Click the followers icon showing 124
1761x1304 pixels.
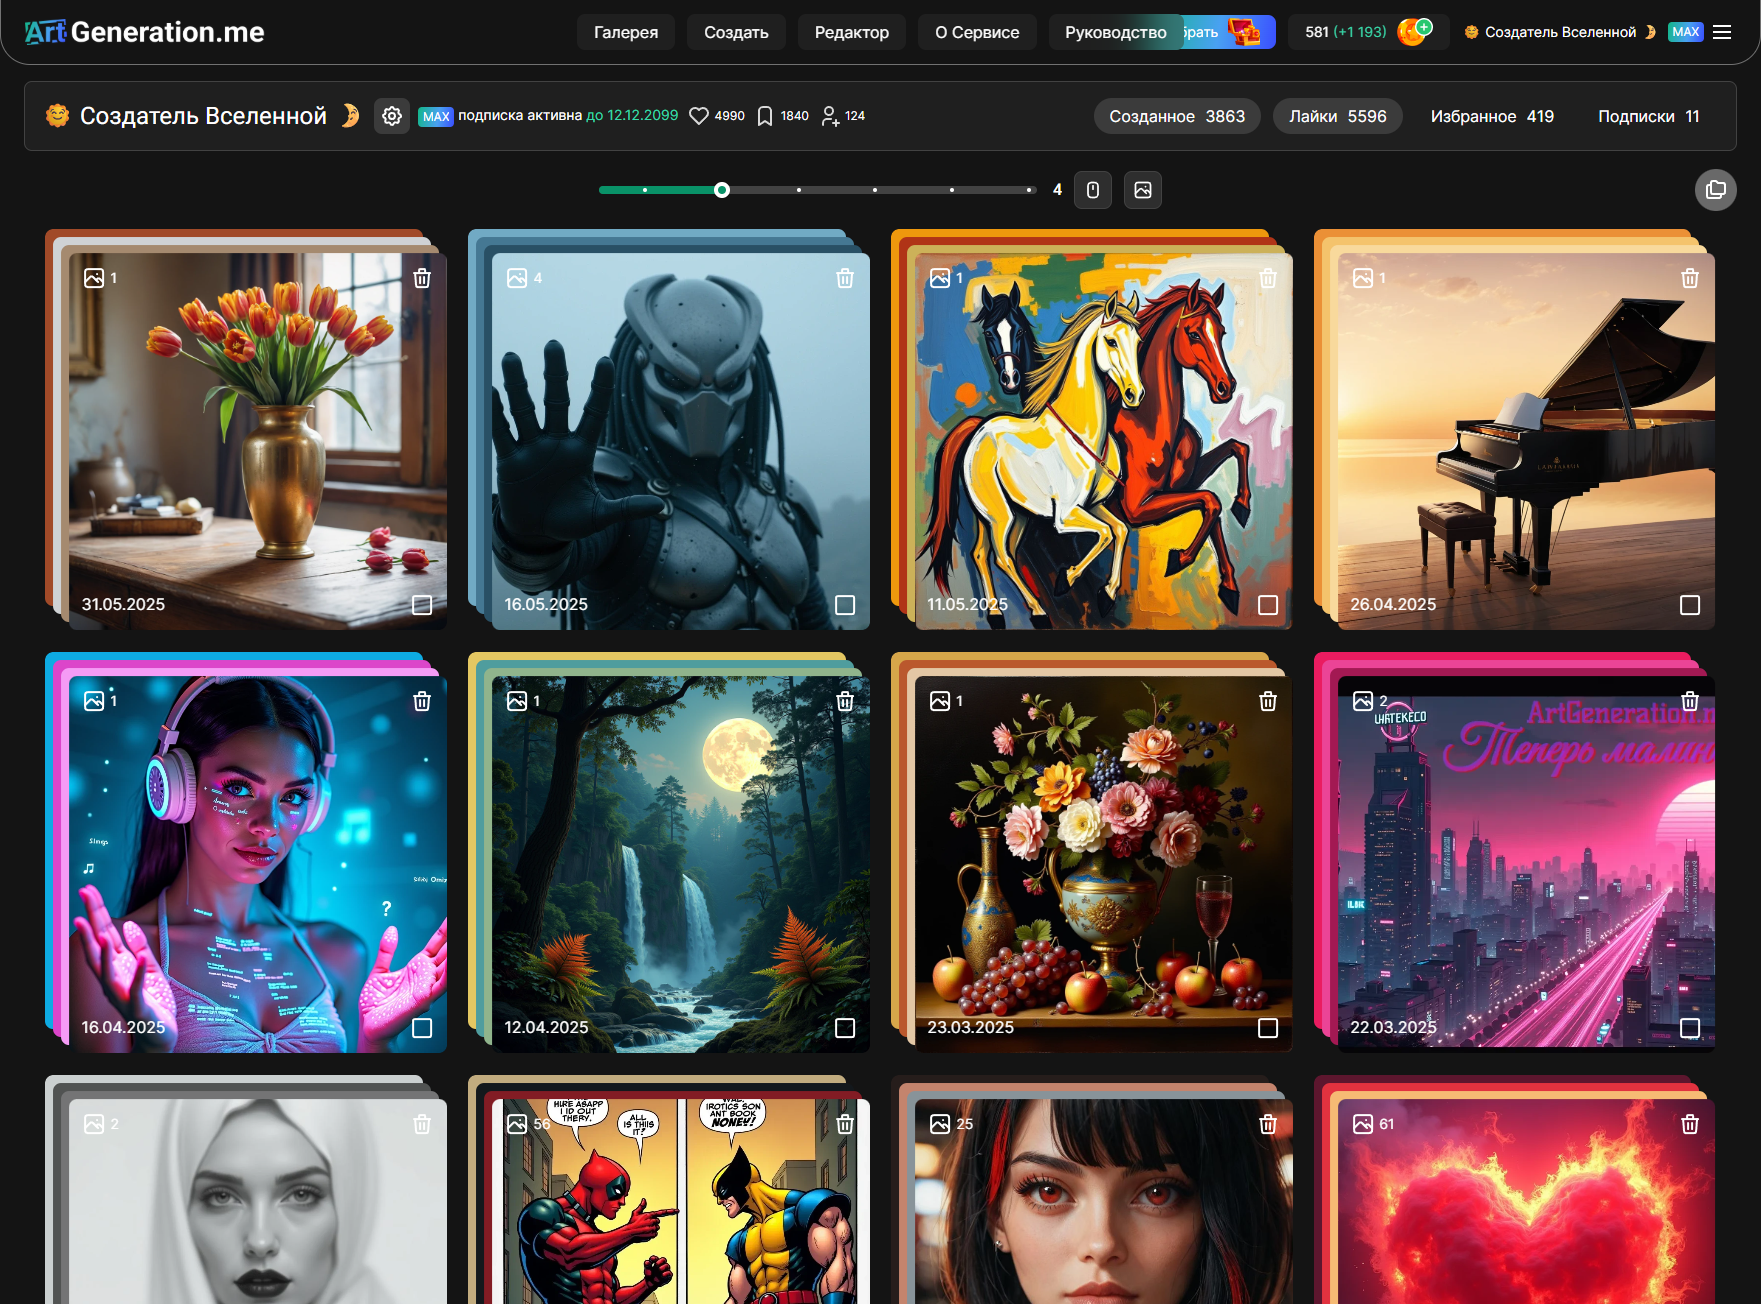(x=830, y=116)
